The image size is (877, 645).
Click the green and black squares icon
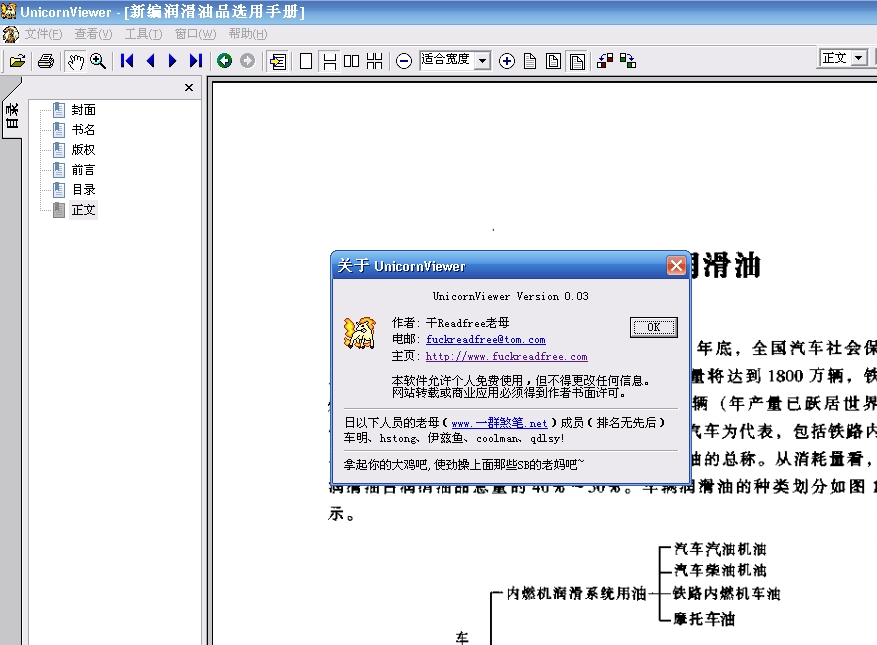point(628,60)
